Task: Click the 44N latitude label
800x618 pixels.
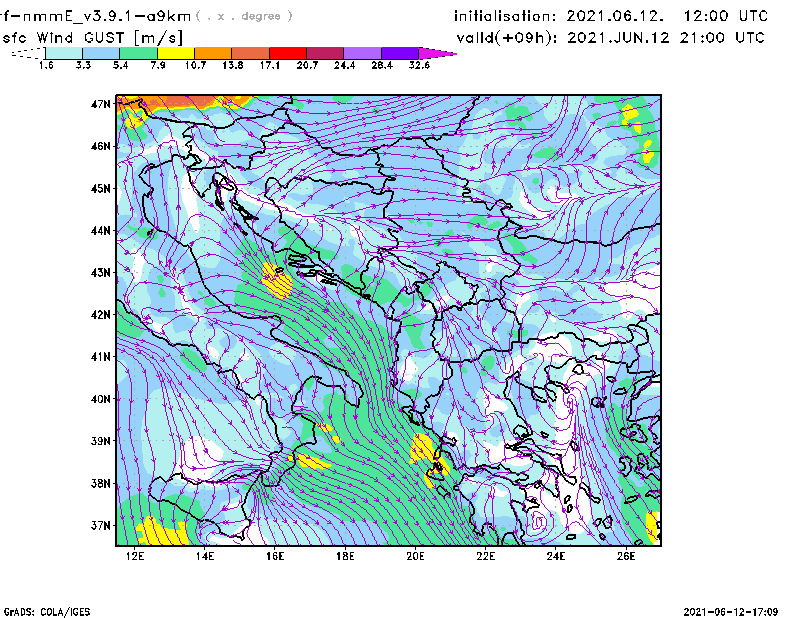Action: pyautogui.click(x=100, y=231)
